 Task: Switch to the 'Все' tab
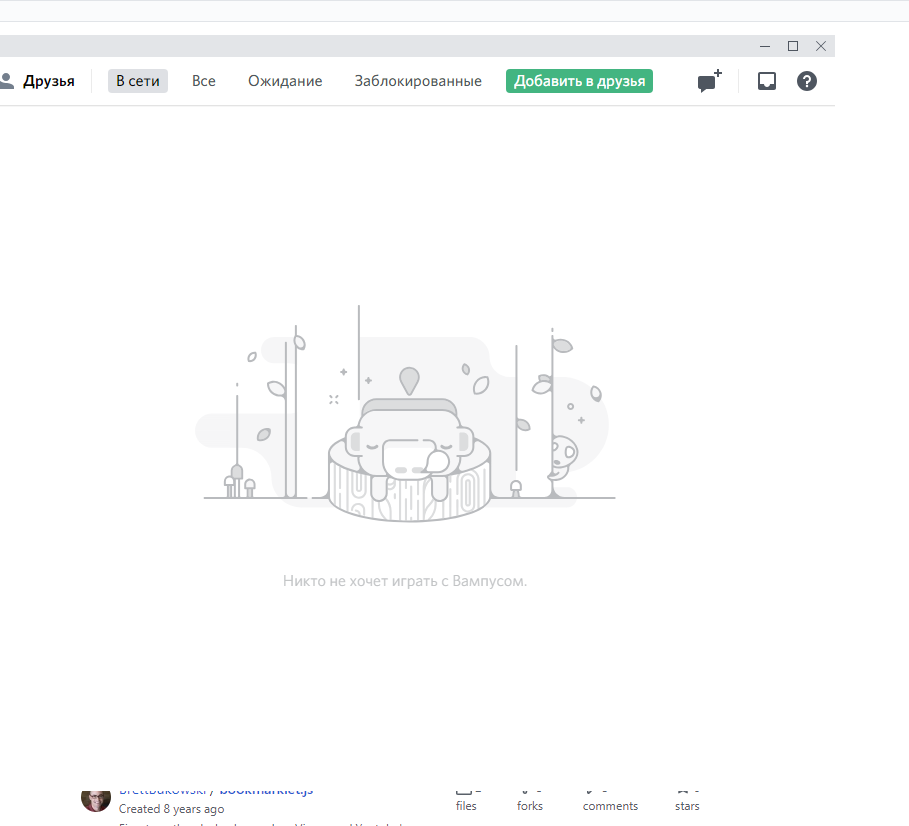203,81
